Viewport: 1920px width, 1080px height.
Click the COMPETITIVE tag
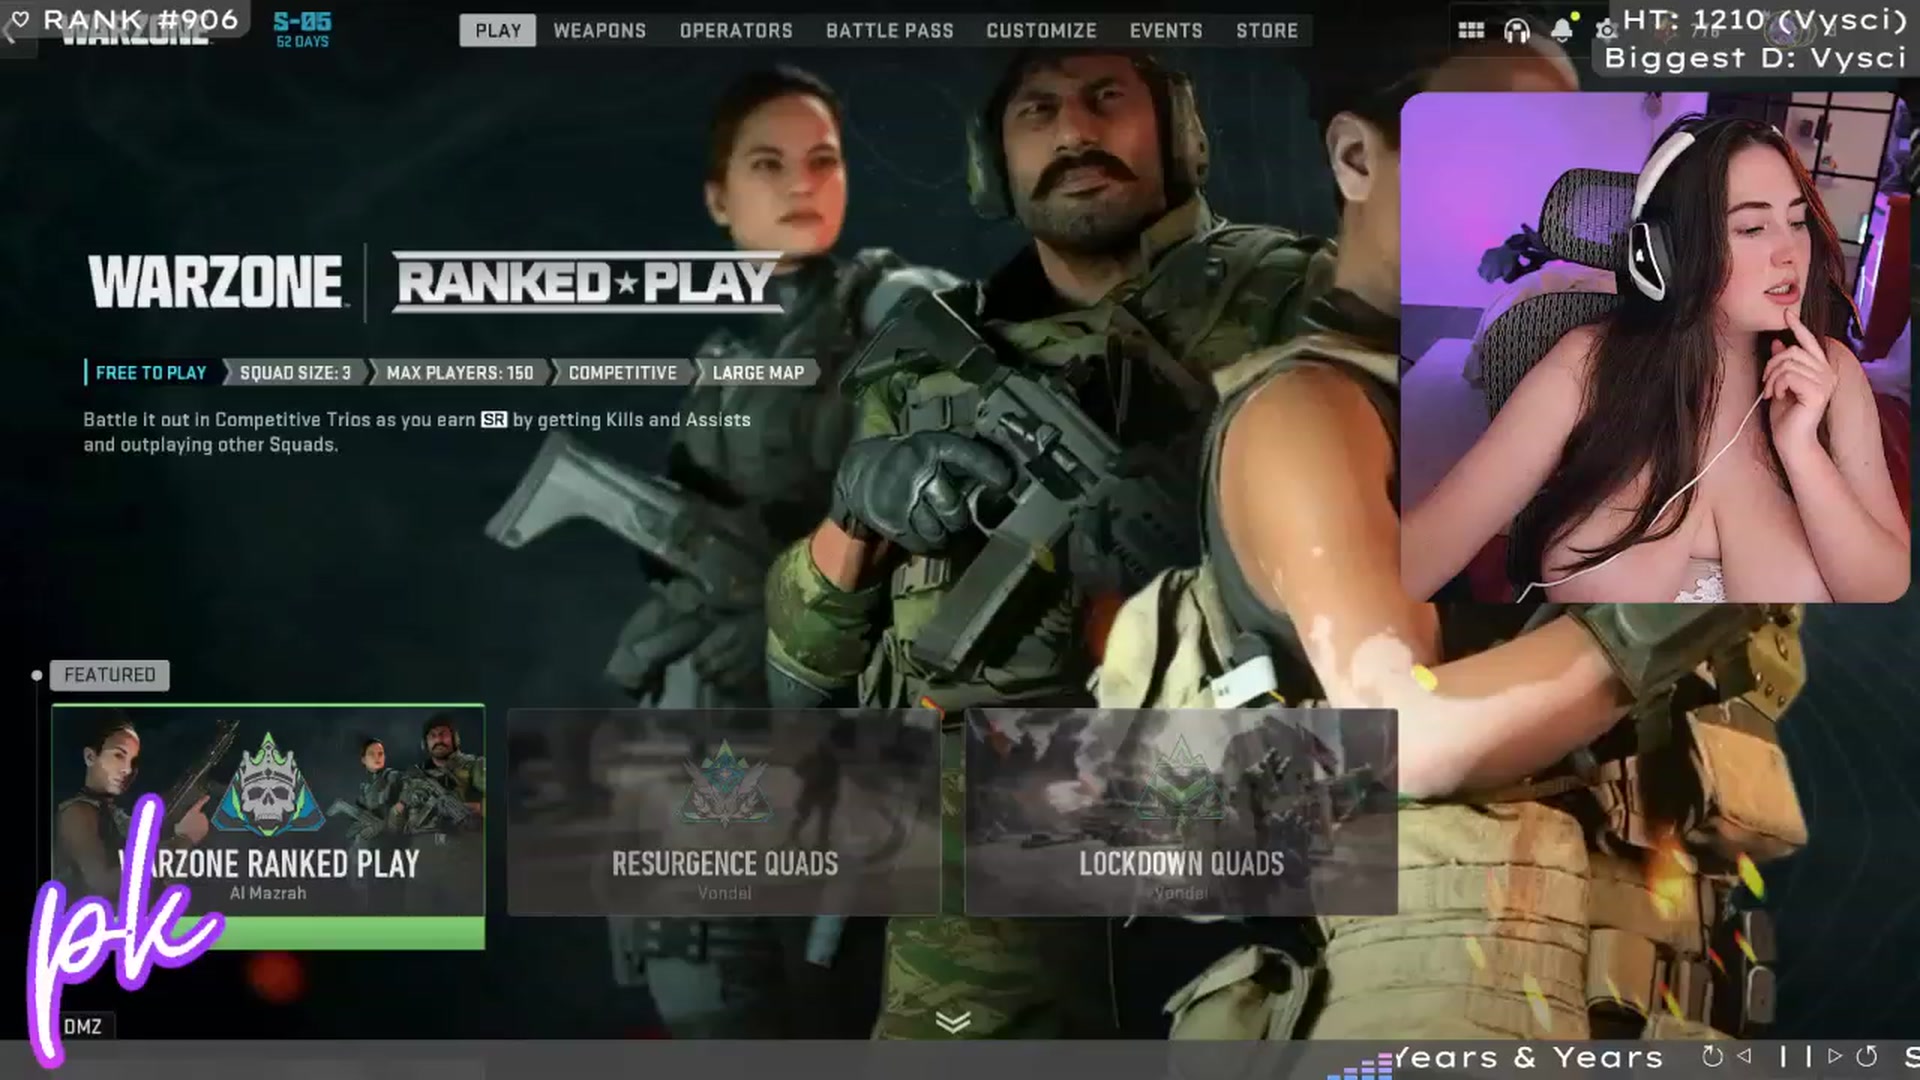tap(622, 373)
